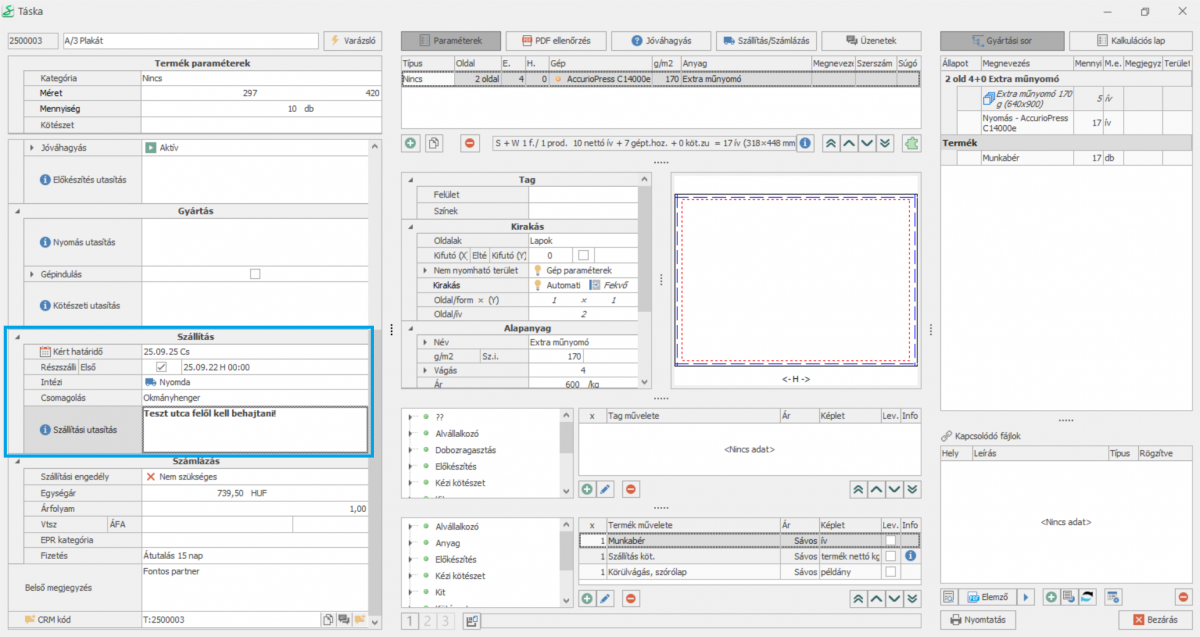Edit Termék művelete with the pencil icon

[605, 598]
